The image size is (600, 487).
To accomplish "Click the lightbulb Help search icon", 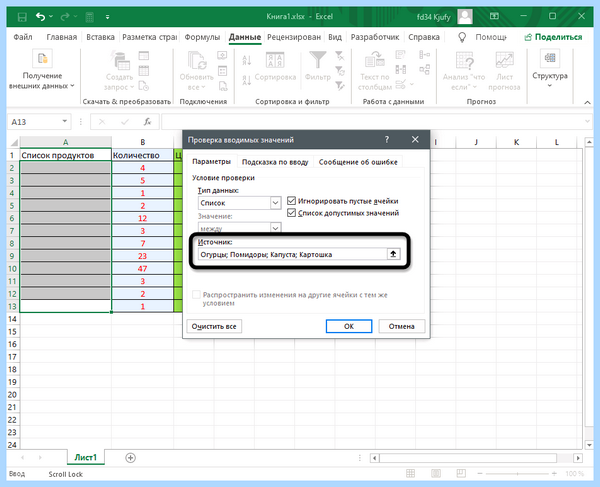I will coord(462,37).
